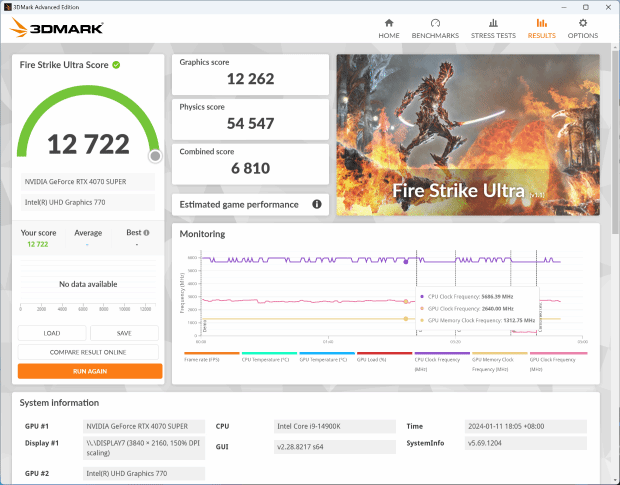Screen dimensions: 620x485
Task: Click the LOAD button
Action: click(52, 333)
